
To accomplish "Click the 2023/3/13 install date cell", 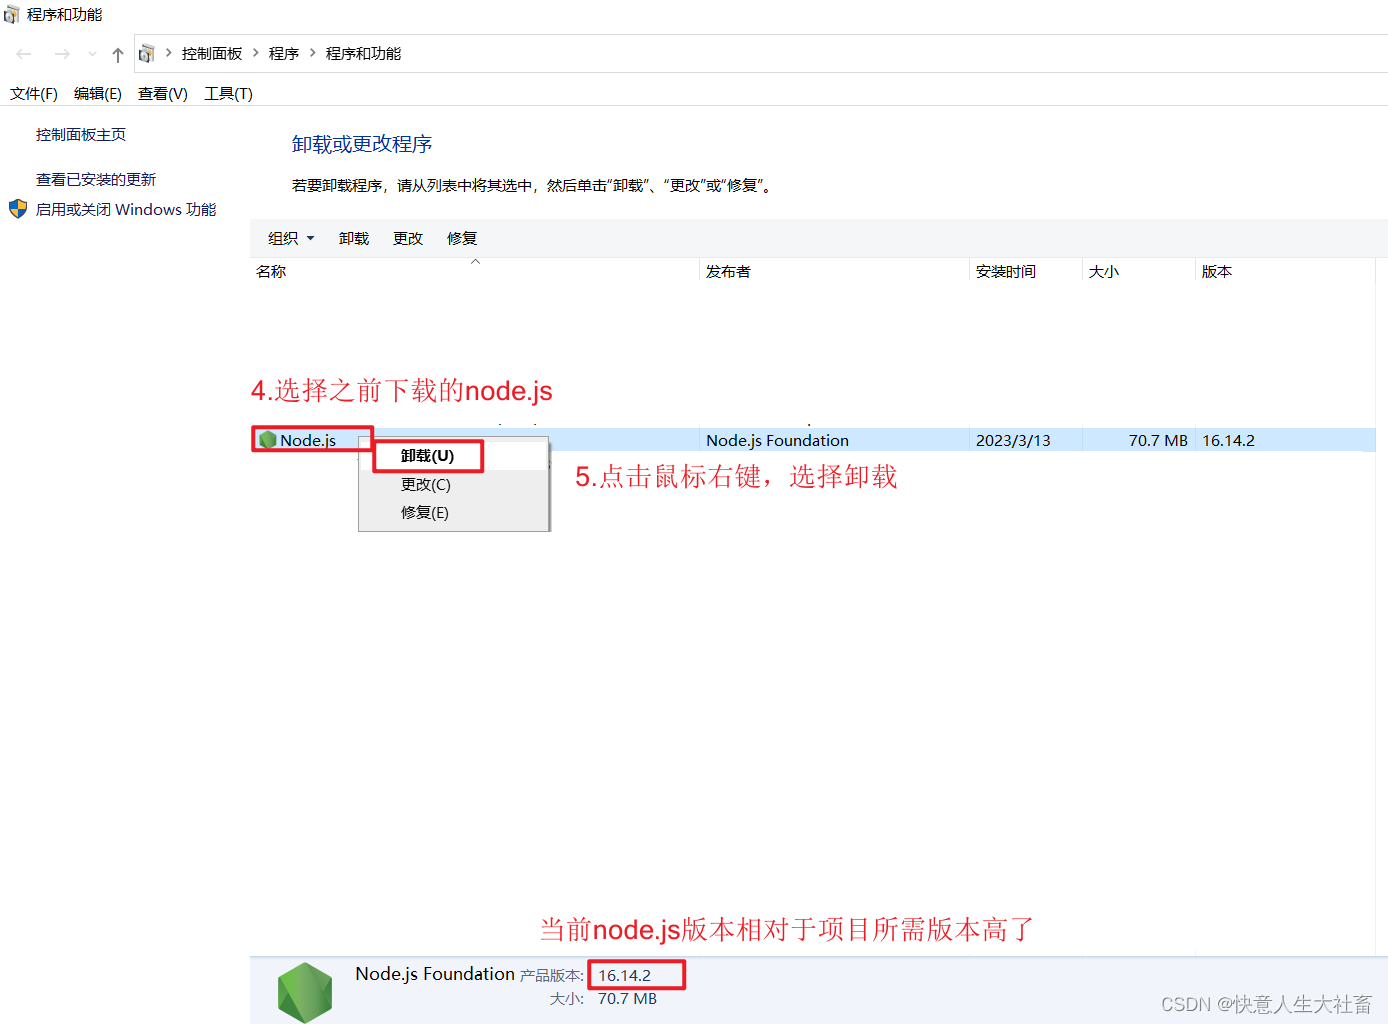I will (x=1013, y=440).
